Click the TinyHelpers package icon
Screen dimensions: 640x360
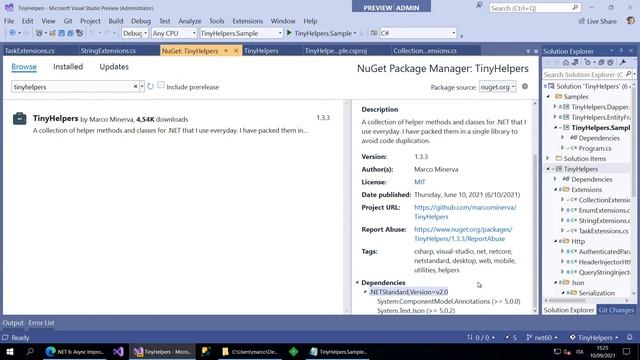tap(20, 118)
